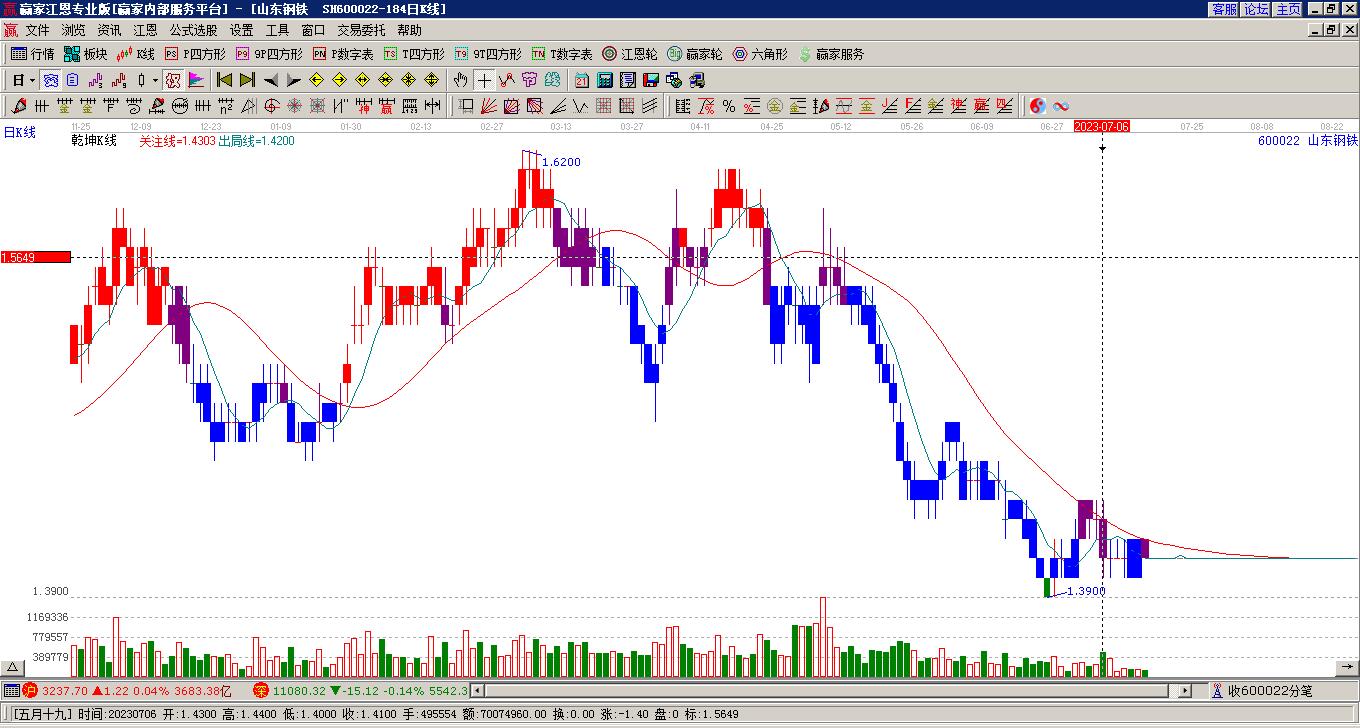Toggle the crosshair cursor tool
The width and height of the screenshot is (1360, 728).
484,80
